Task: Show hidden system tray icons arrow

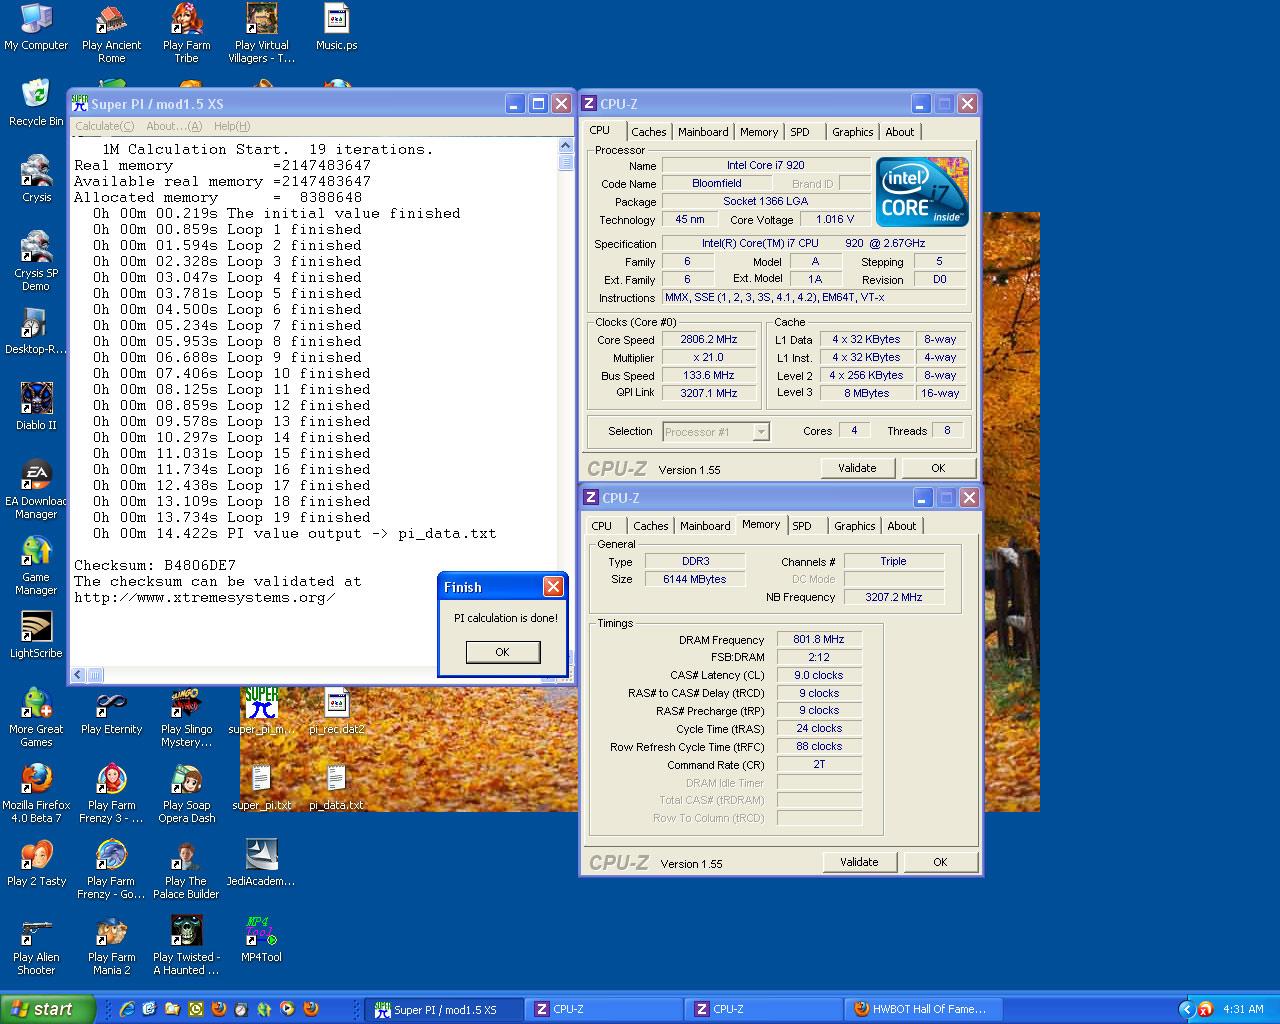Action: 1187,1009
